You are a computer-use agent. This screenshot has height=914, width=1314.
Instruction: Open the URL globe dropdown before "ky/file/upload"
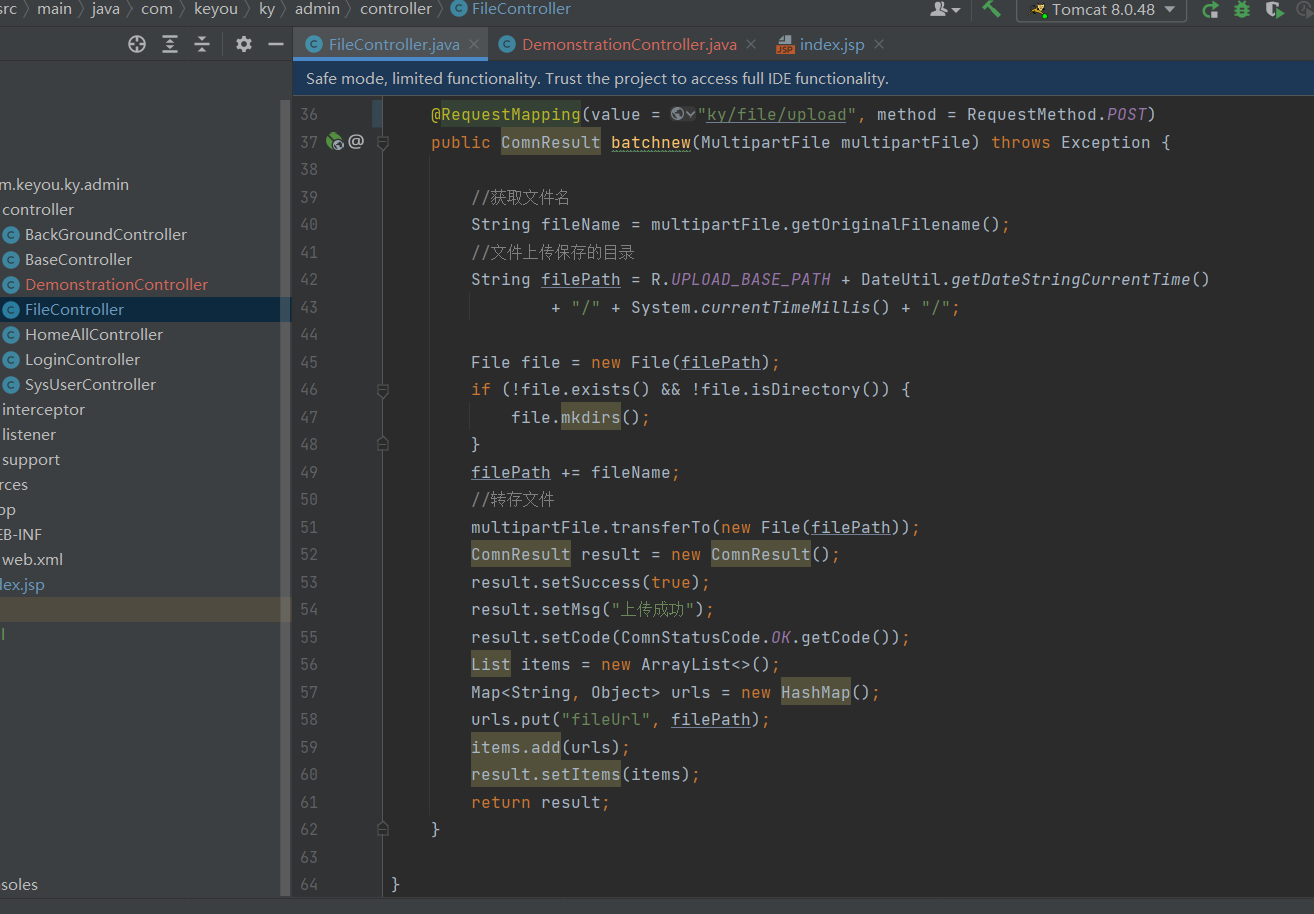point(683,114)
